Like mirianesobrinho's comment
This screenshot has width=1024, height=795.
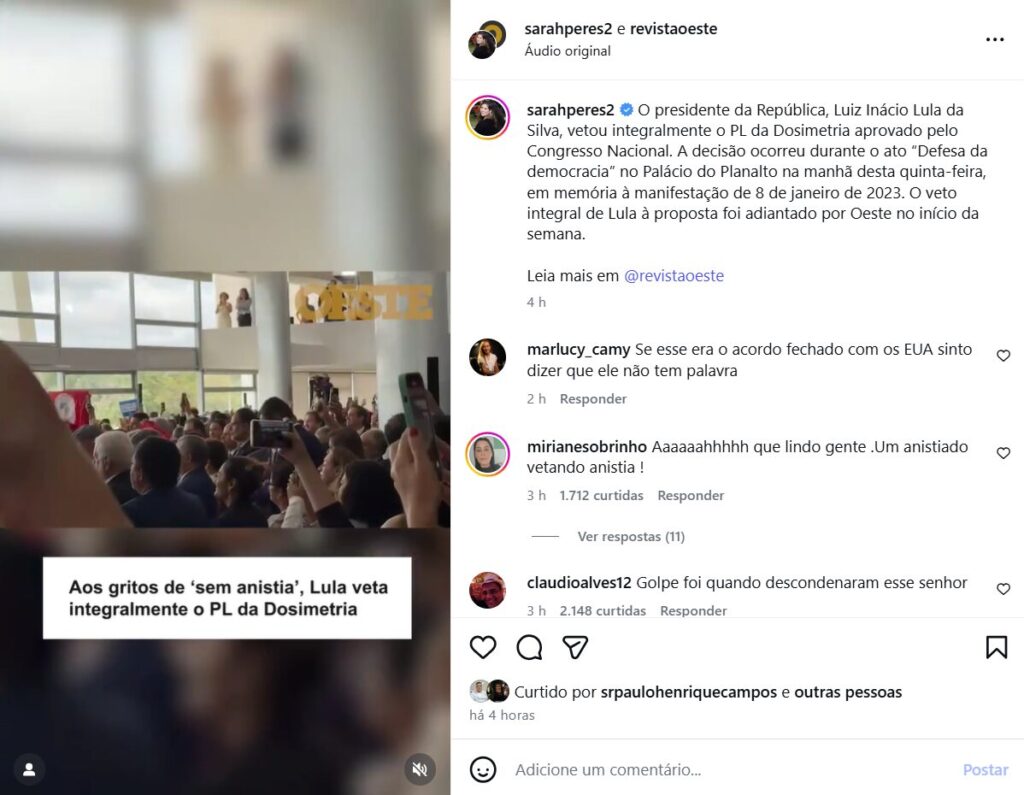point(1003,453)
